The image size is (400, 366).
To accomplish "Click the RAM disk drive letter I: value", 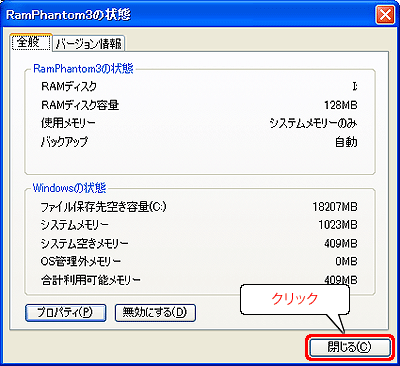I will [x=355, y=87].
